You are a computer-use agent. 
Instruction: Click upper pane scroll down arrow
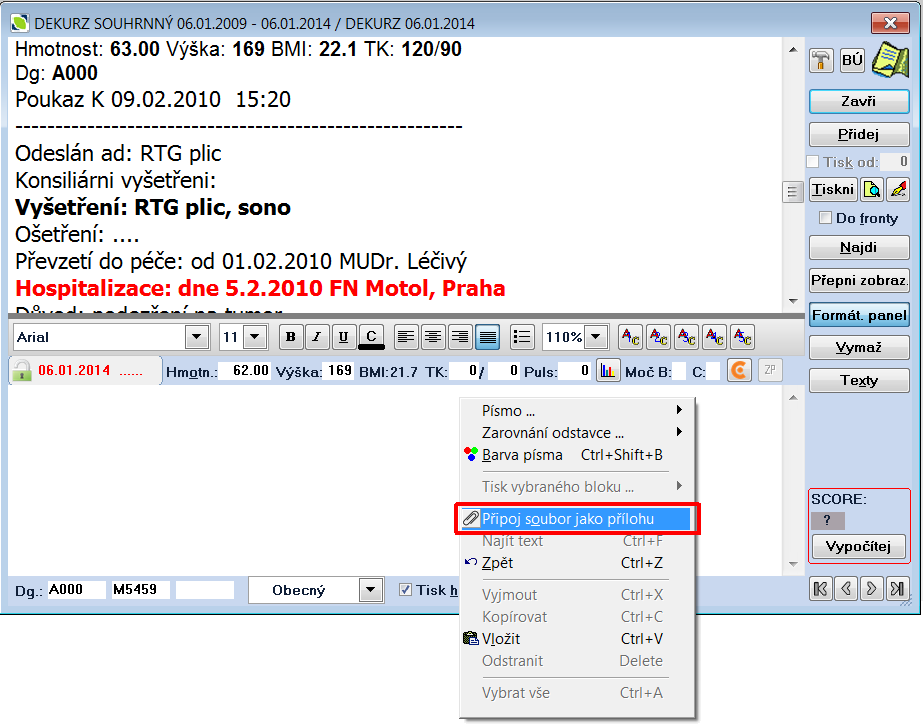point(793,301)
